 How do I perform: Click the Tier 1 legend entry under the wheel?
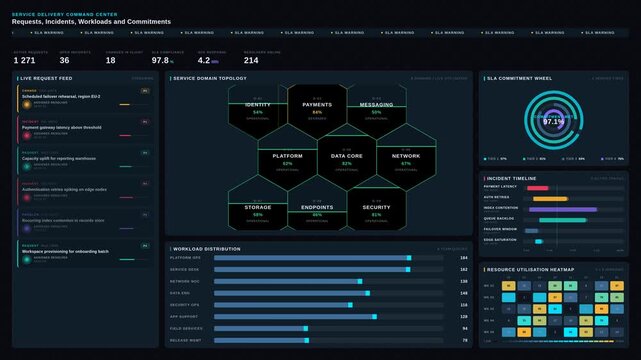pos(495,159)
